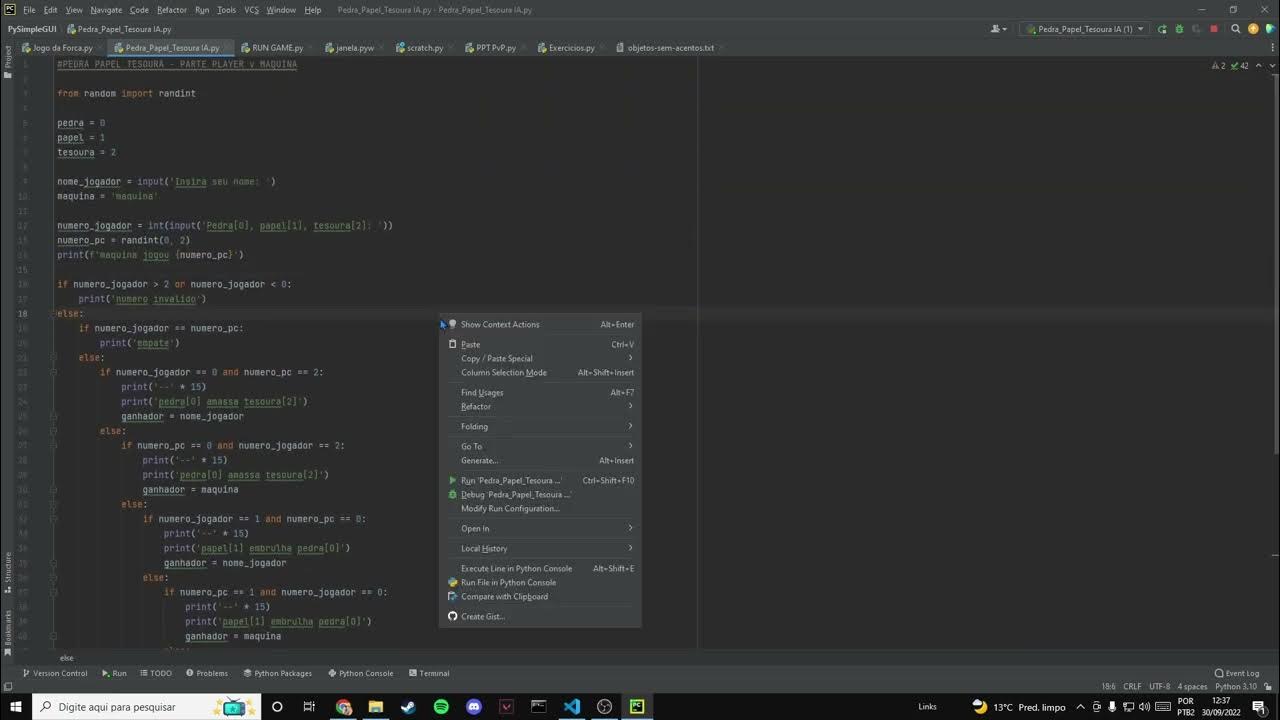Open the TODO tool window
Image resolution: width=1280 pixels, height=720 pixels.
click(x=155, y=673)
